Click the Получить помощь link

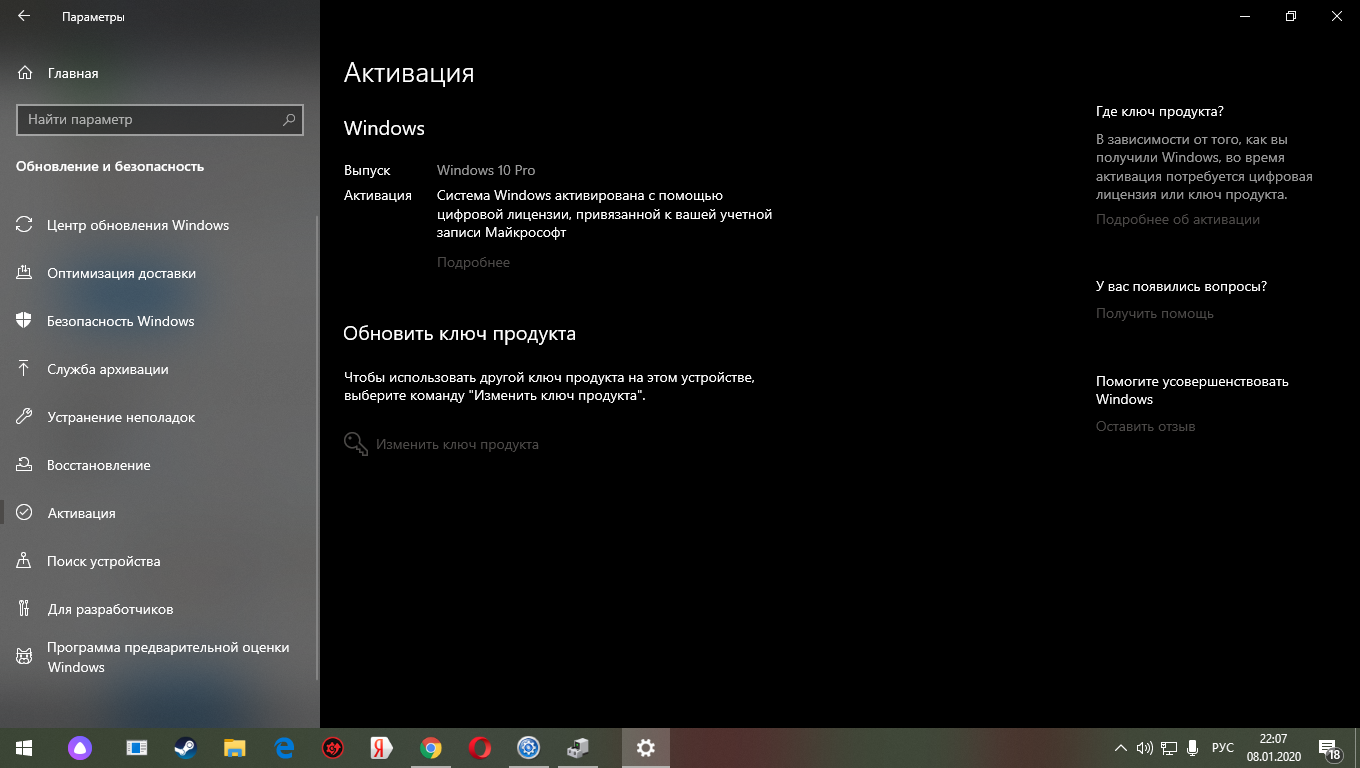(1155, 313)
